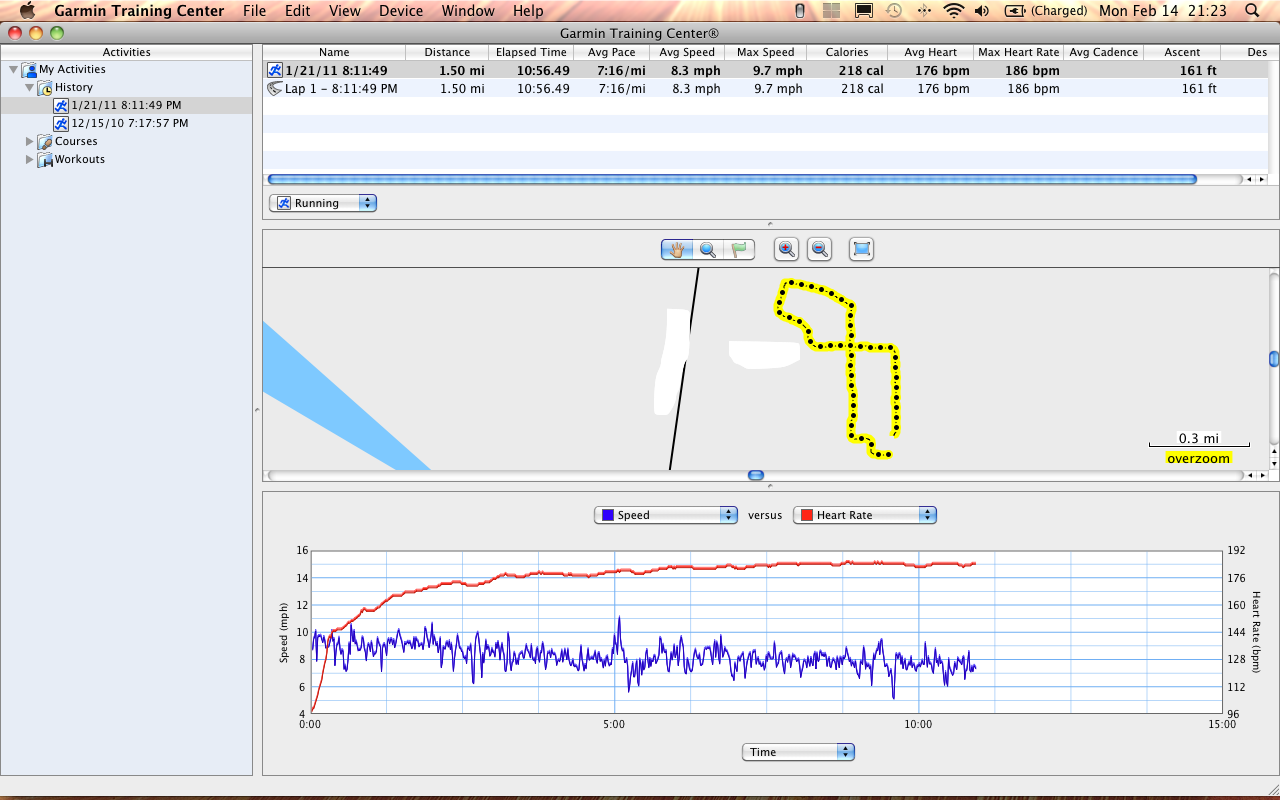Click the 176 bpm value in Lap 1 row
The image size is (1280, 800).
point(943,88)
